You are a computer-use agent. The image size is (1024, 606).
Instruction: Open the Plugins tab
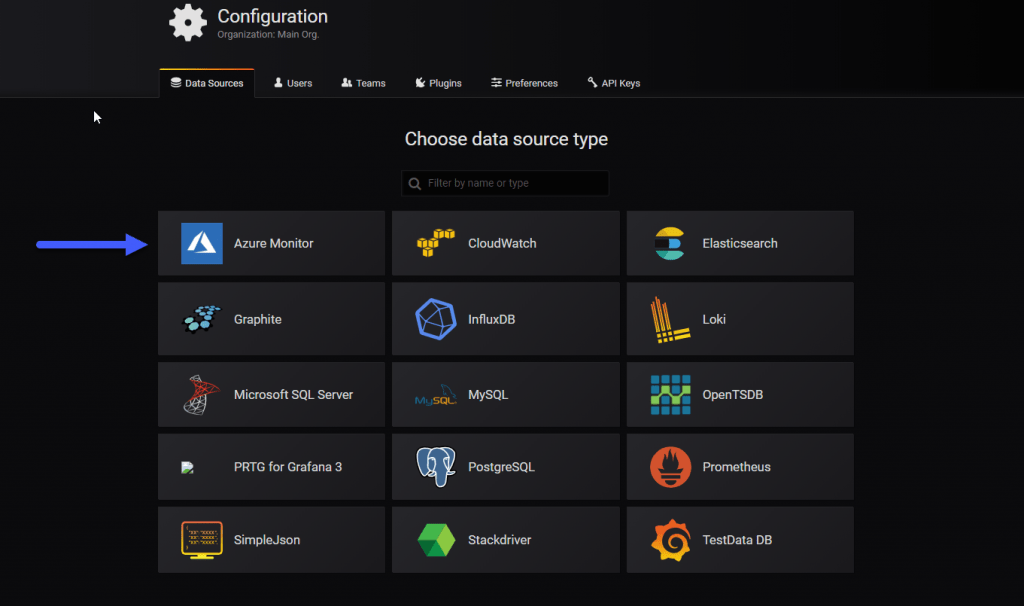tap(438, 83)
